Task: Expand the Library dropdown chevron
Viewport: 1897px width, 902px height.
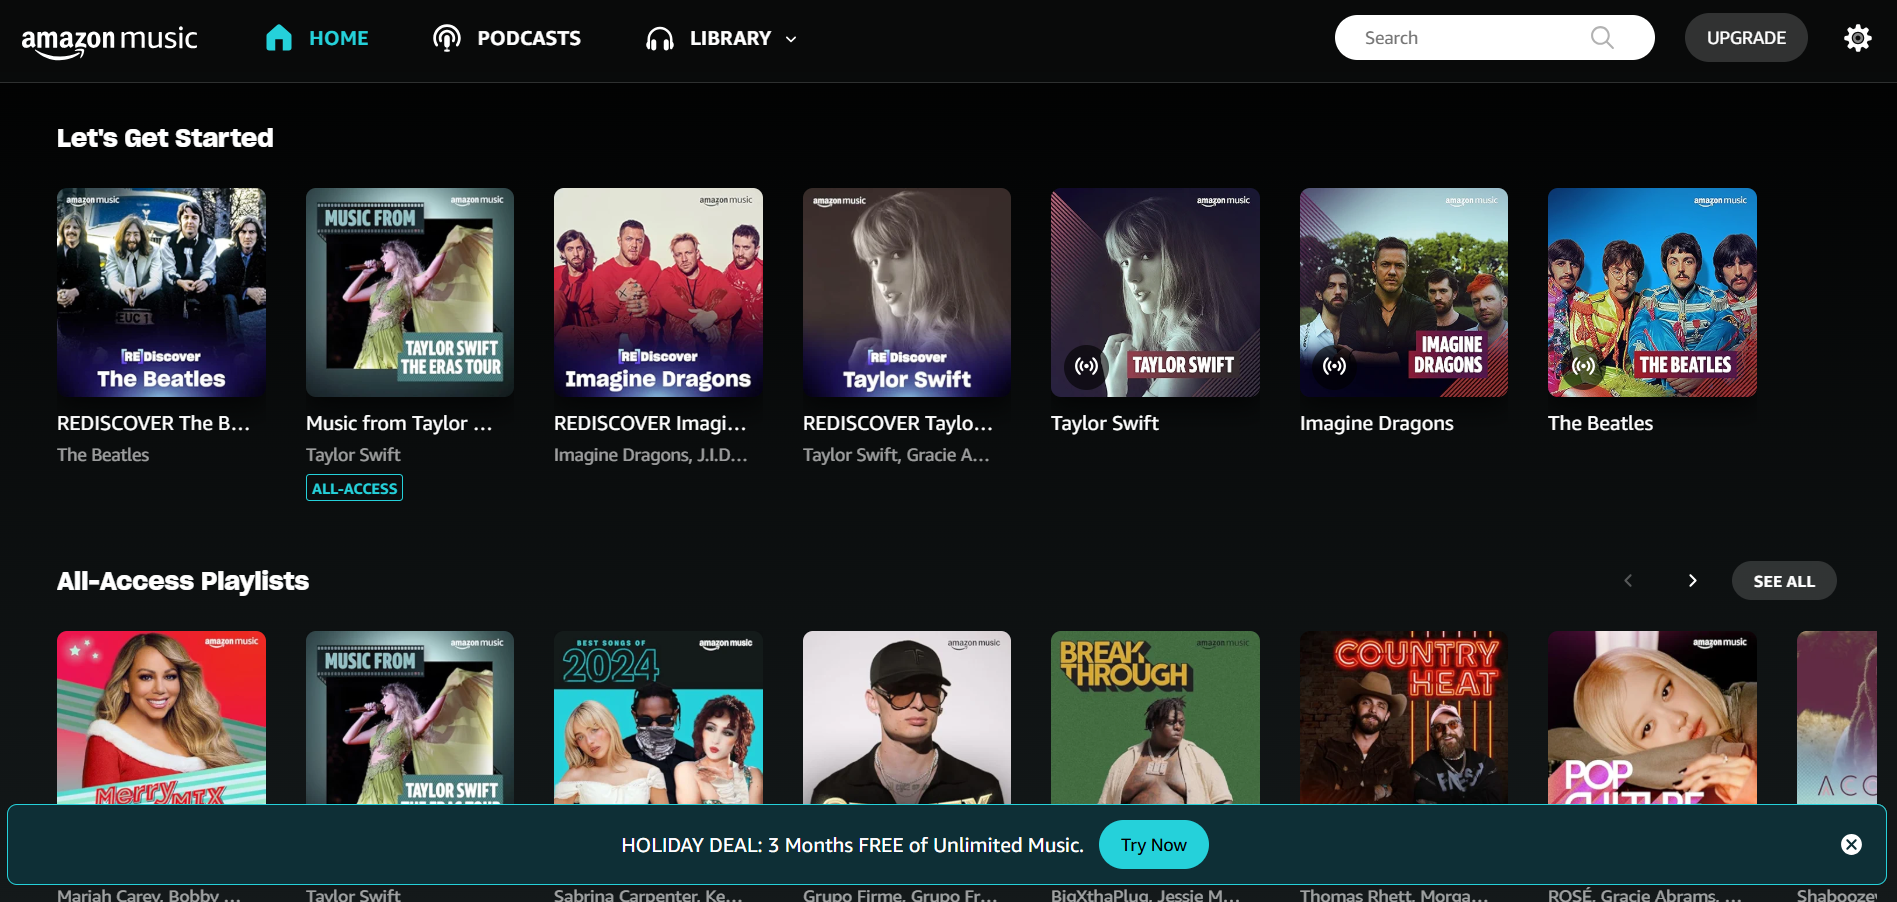Action: [x=791, y=39]
